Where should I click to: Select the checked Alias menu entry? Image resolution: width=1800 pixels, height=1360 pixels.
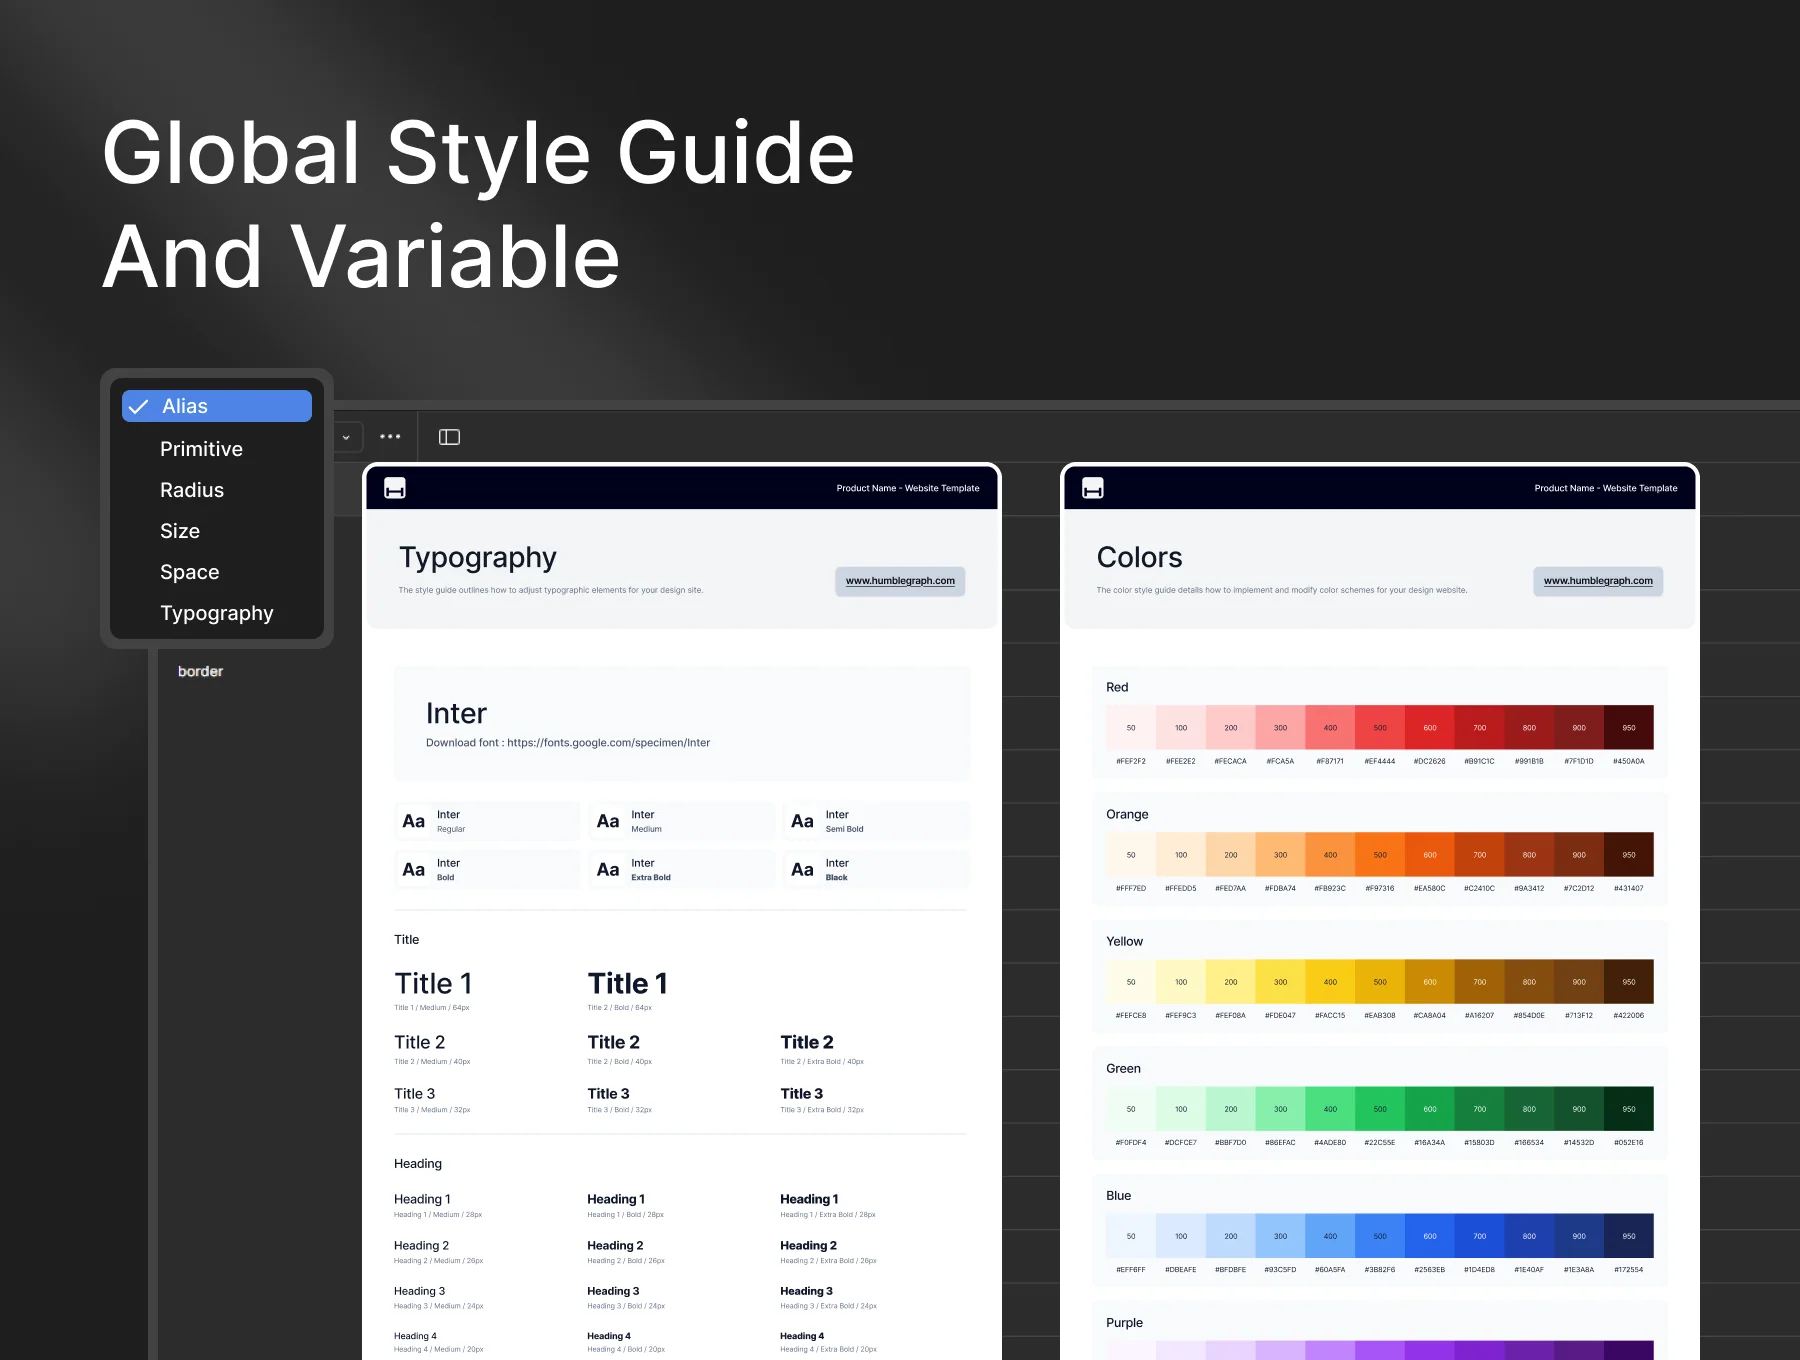pos(217,406)
